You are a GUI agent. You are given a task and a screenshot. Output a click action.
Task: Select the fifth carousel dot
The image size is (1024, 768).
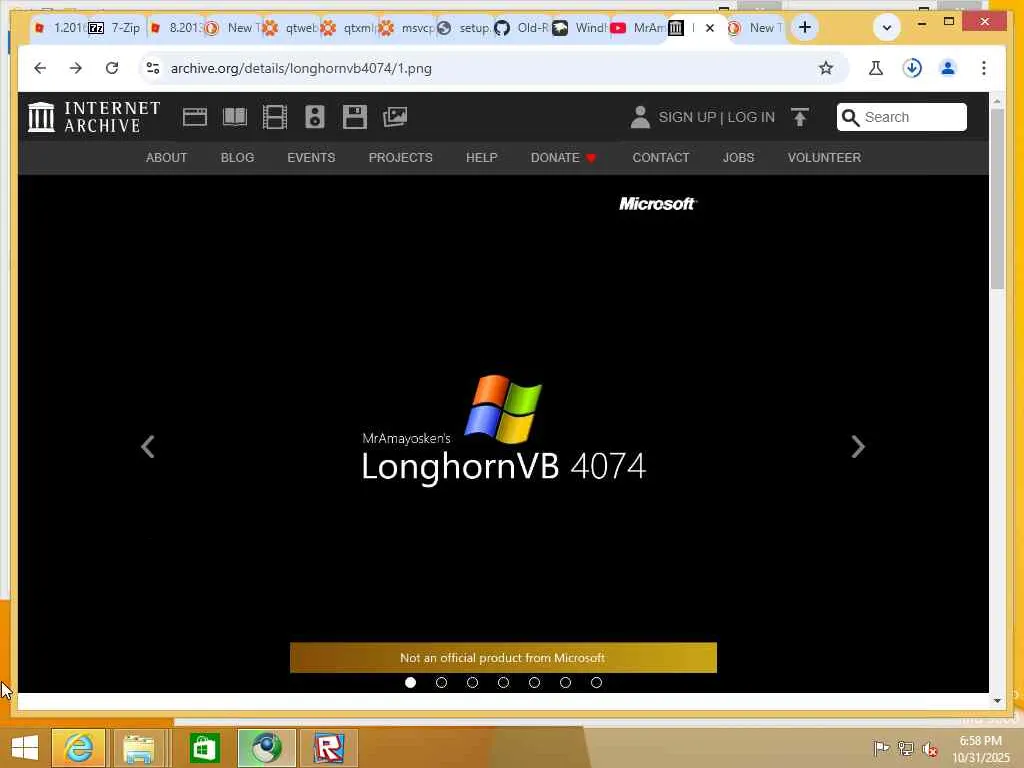coord(534,682)
